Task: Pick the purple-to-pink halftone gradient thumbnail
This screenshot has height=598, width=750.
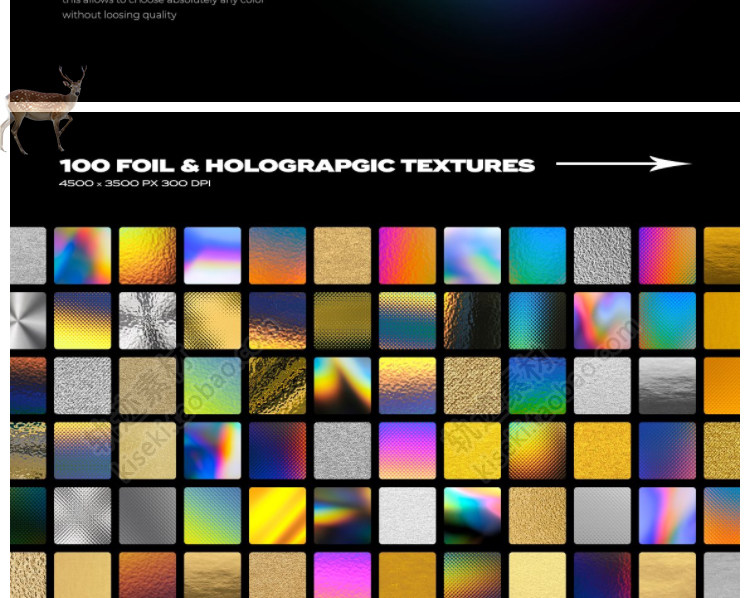Action: click(x=408, y=451)
